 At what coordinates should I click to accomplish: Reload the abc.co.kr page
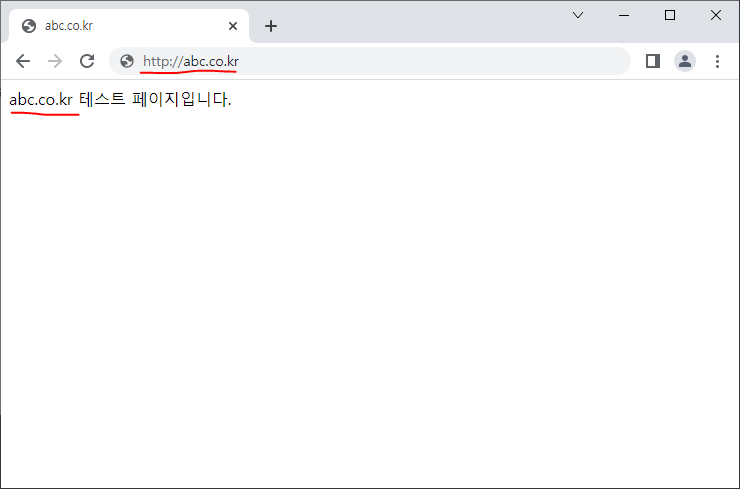click(87, 61)
